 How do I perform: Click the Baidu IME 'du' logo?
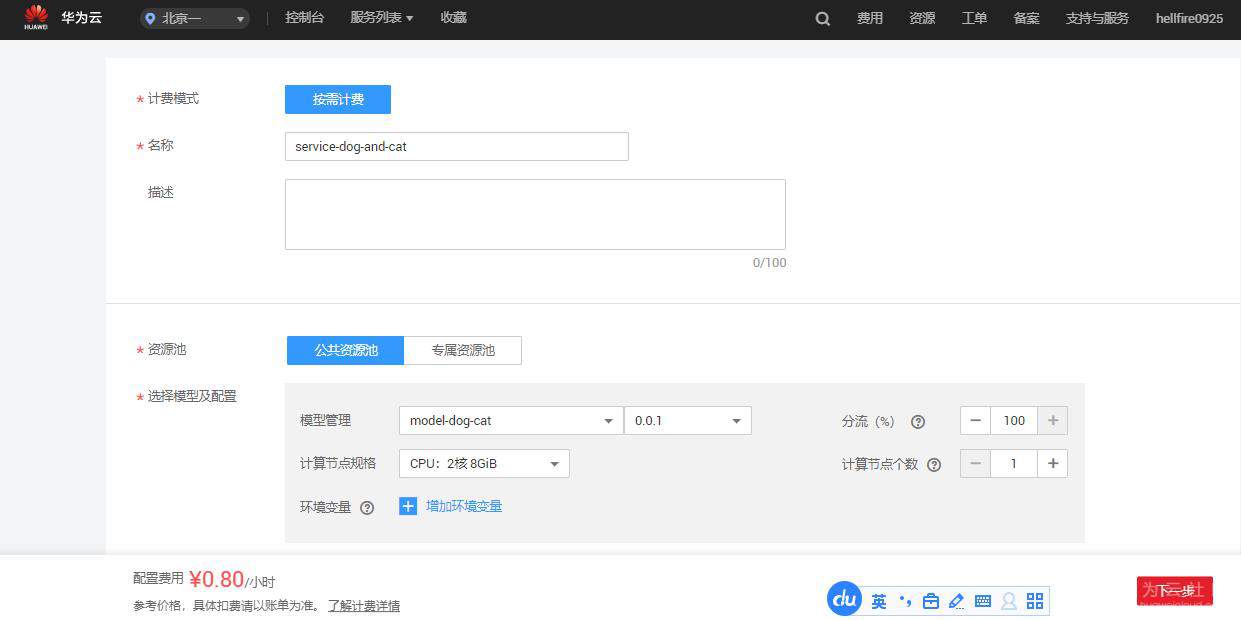tap(845, 599)
